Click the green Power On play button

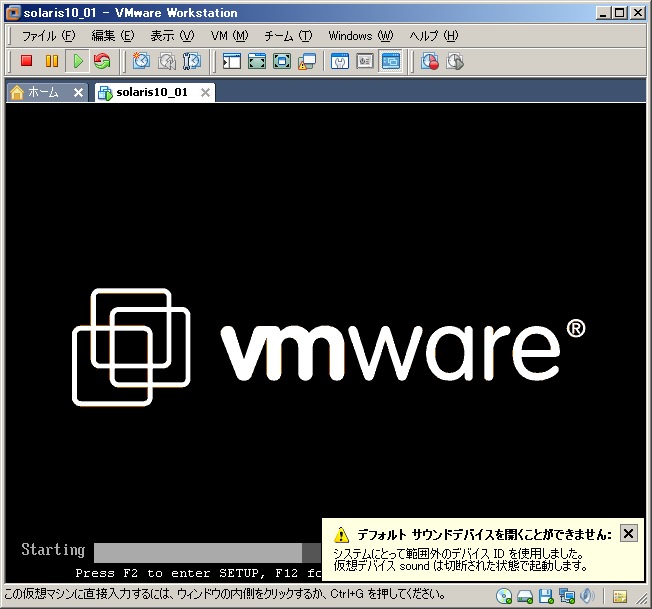tap(77, 61)
